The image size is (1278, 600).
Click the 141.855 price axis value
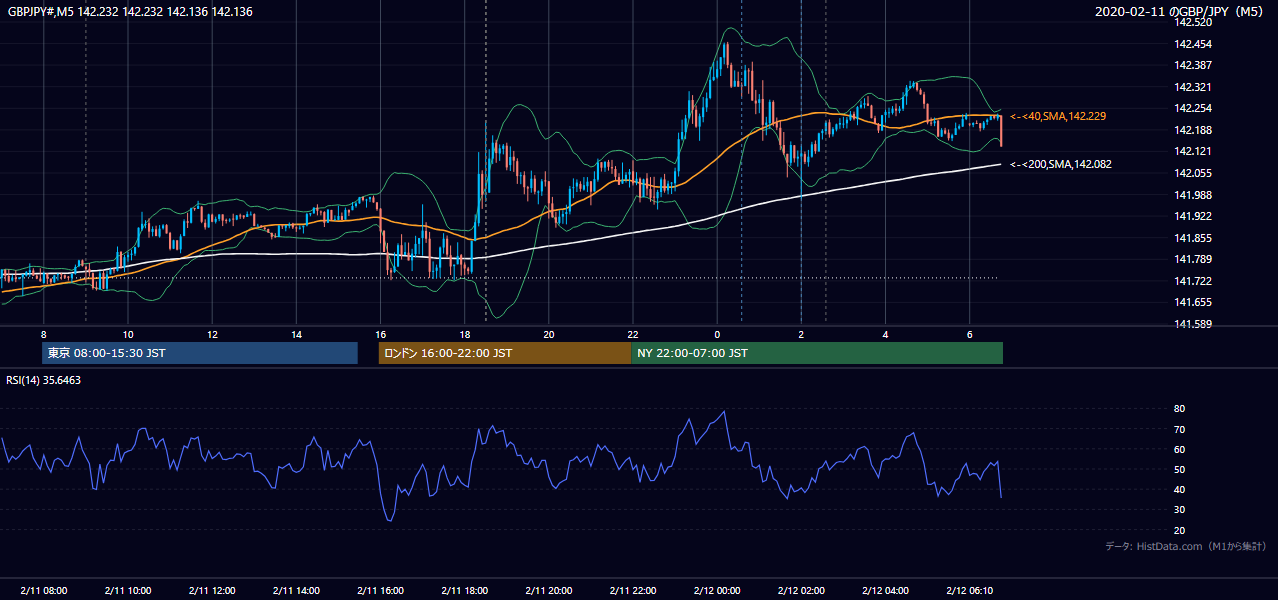click(x=1194, y=238)
